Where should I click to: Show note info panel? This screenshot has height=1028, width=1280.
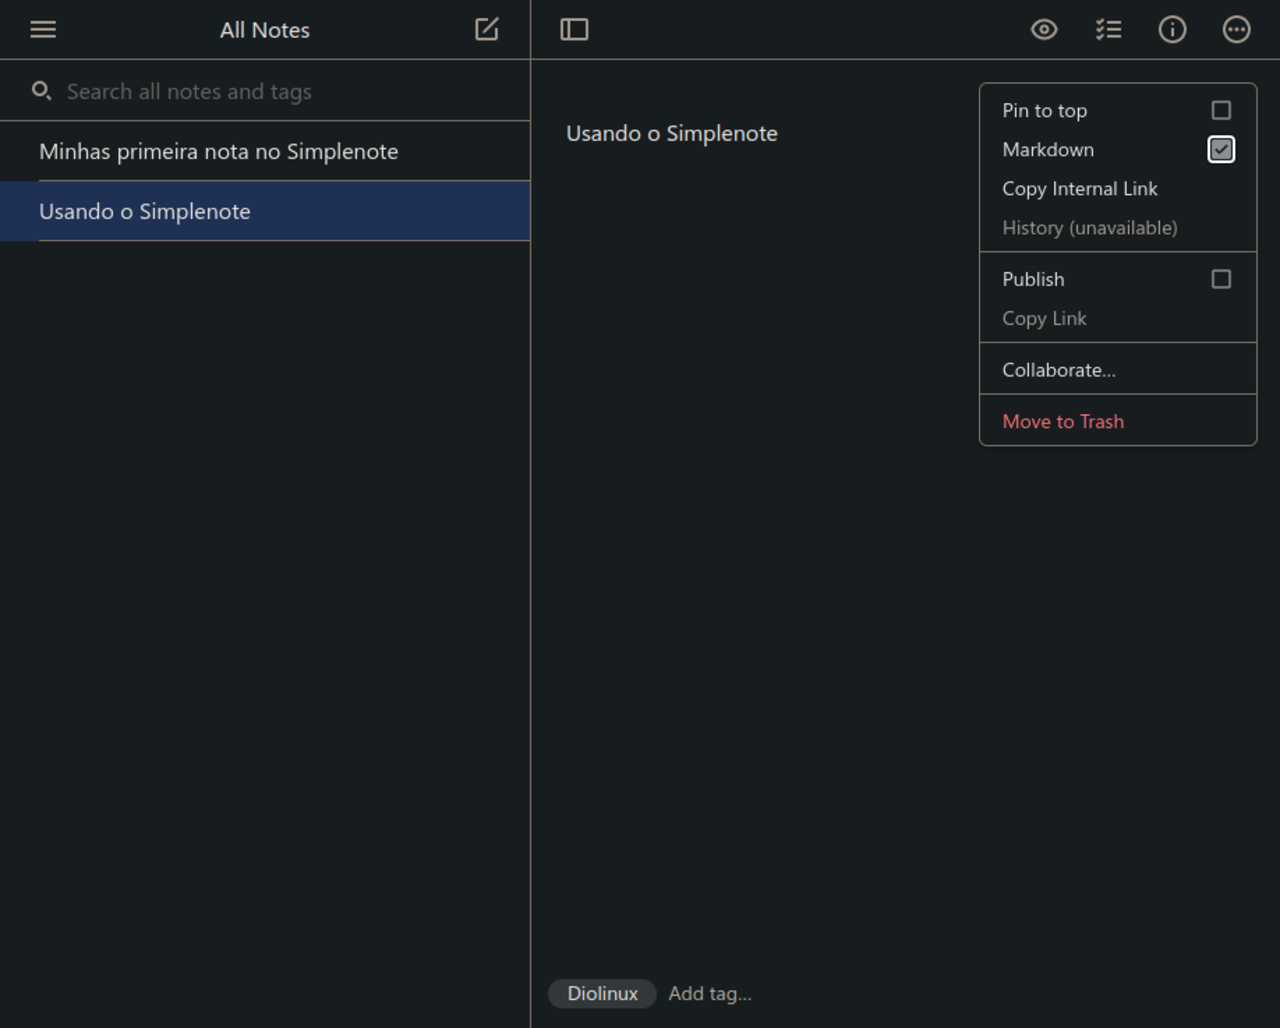click(1172, 30)
